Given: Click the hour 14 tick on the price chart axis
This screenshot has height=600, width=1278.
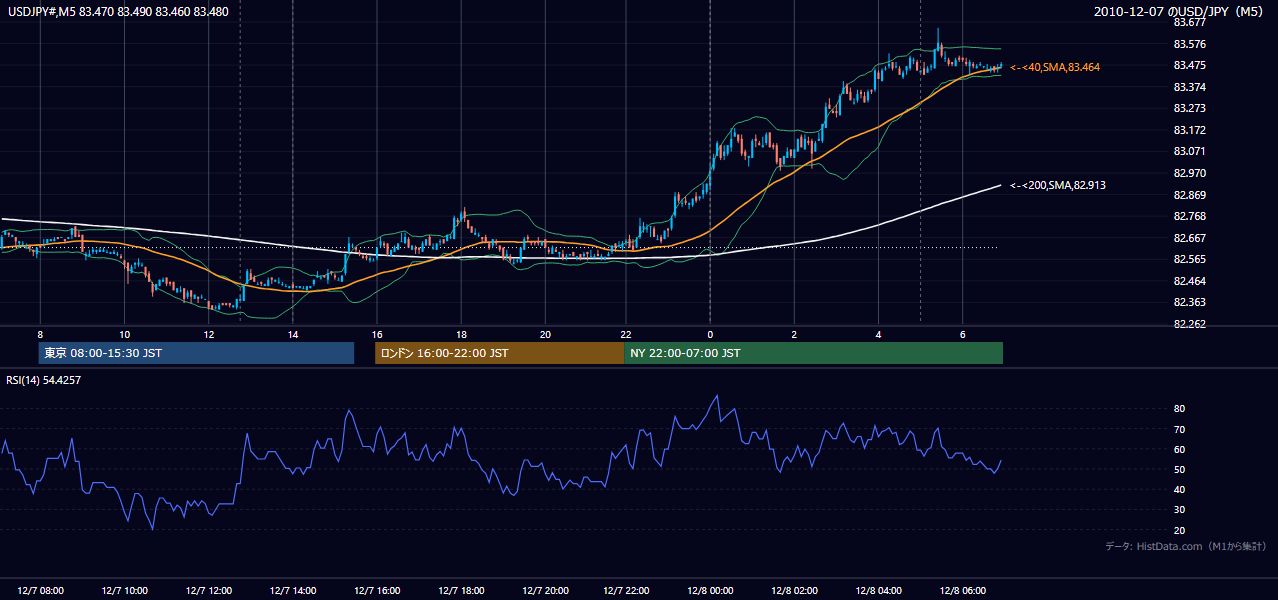Looking at the screenshot, I should (x=292, y=334).
